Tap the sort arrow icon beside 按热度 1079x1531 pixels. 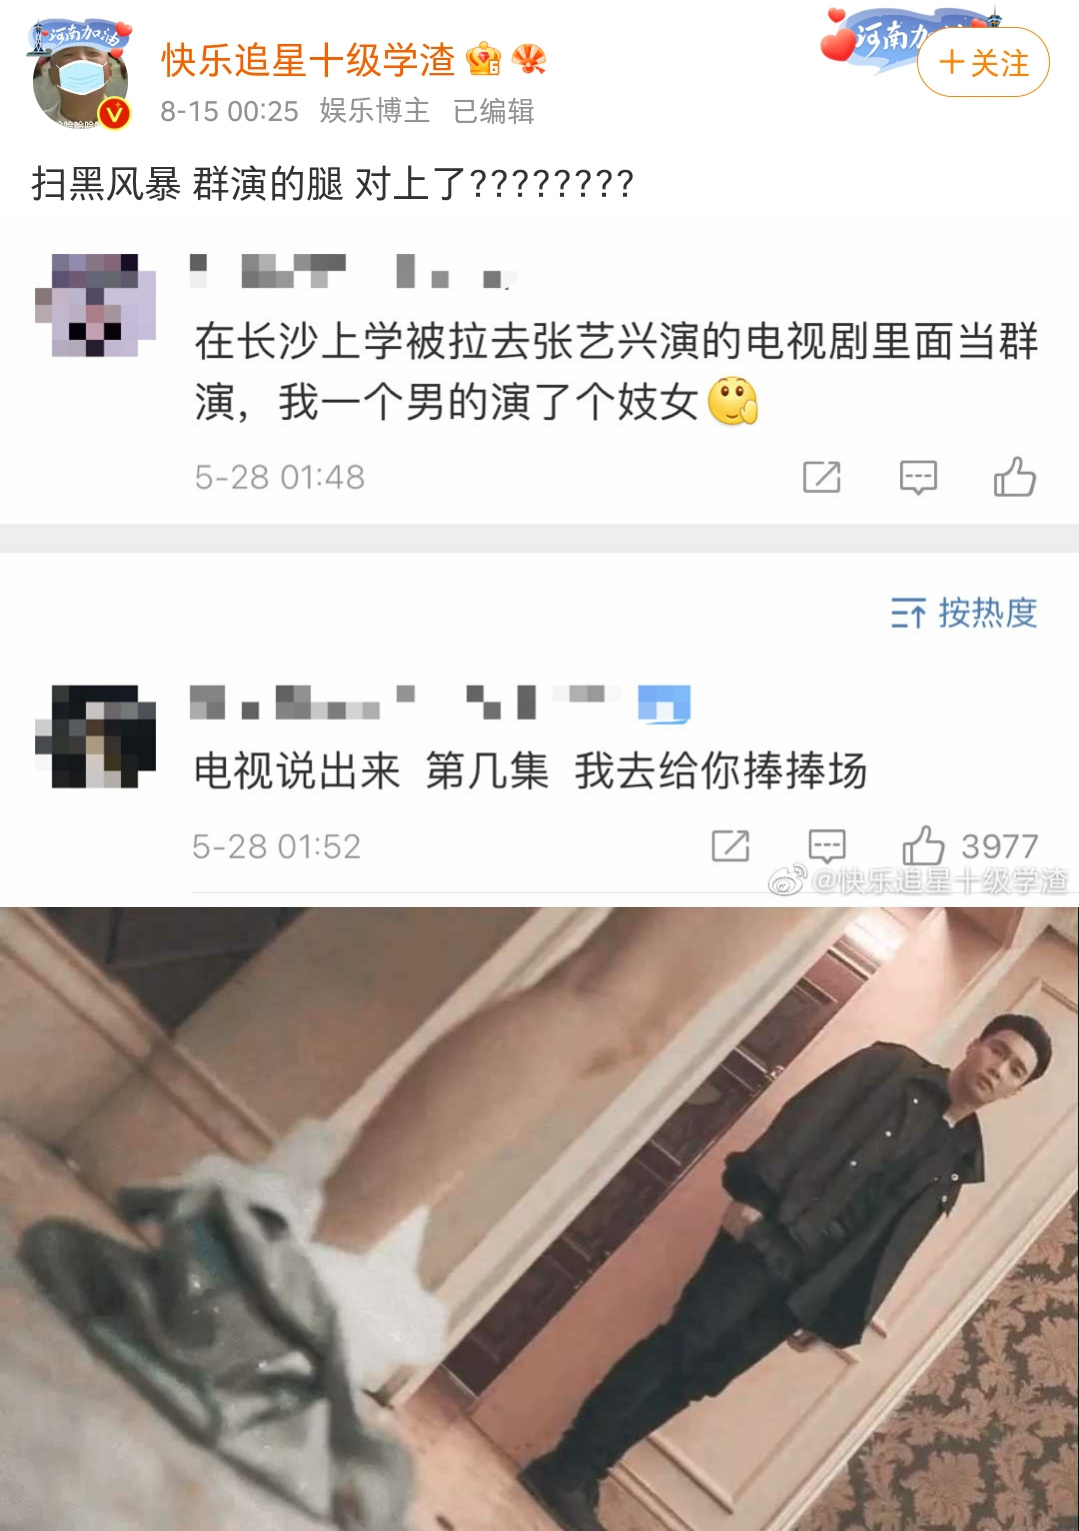click(x=908, y=613)
